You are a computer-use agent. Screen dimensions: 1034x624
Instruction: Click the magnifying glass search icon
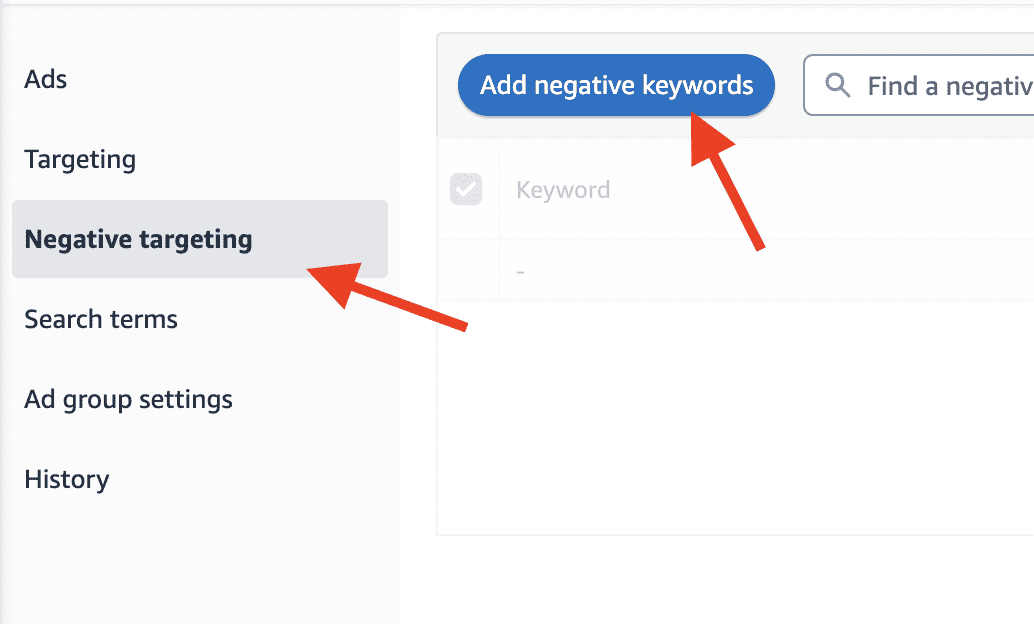tap(837, 85)
